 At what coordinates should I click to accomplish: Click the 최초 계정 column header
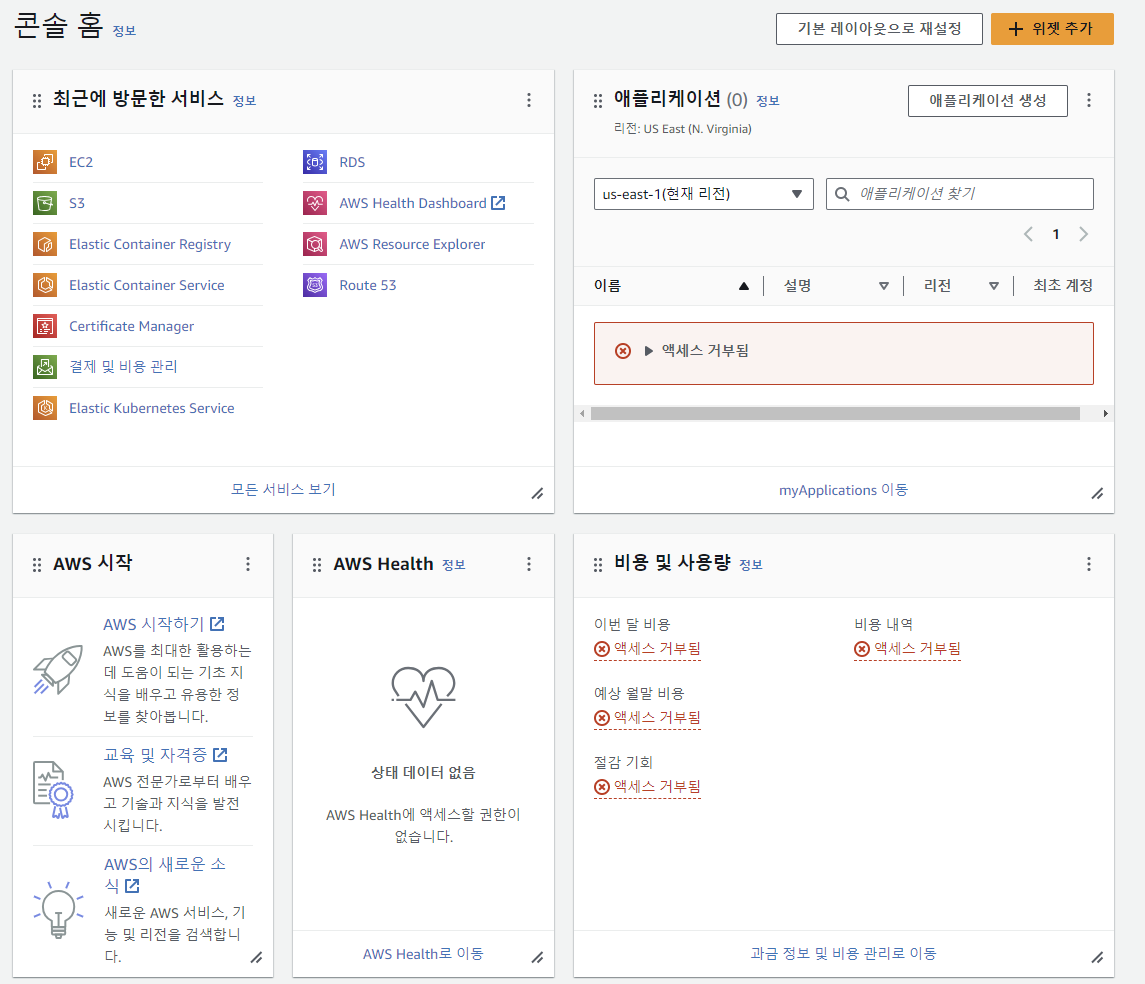tap(1062, 285)
